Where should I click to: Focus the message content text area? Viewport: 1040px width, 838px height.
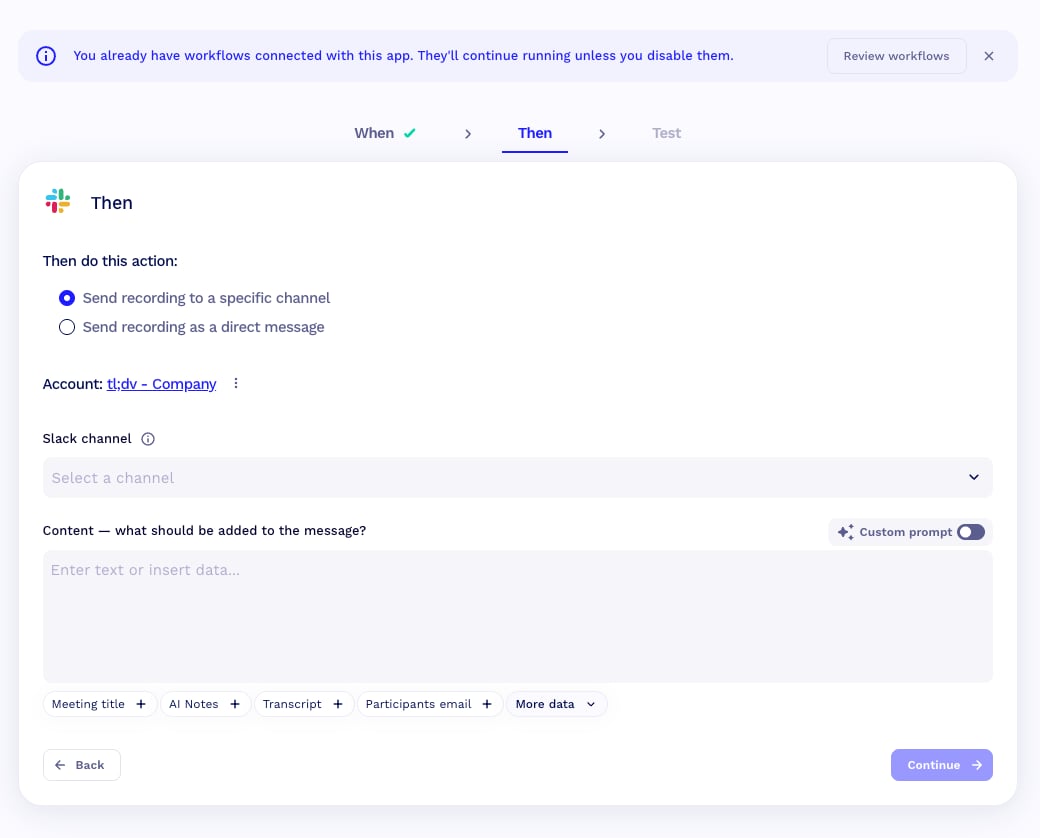click(517, 616)
